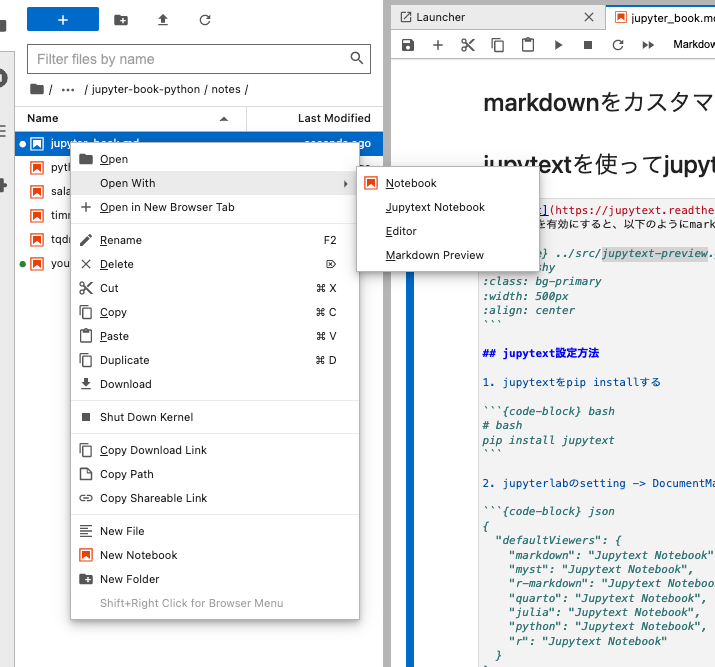This screenshot has height=667, width=715.
Task: Choose Paste in the context menu
Action: (215, 336)
